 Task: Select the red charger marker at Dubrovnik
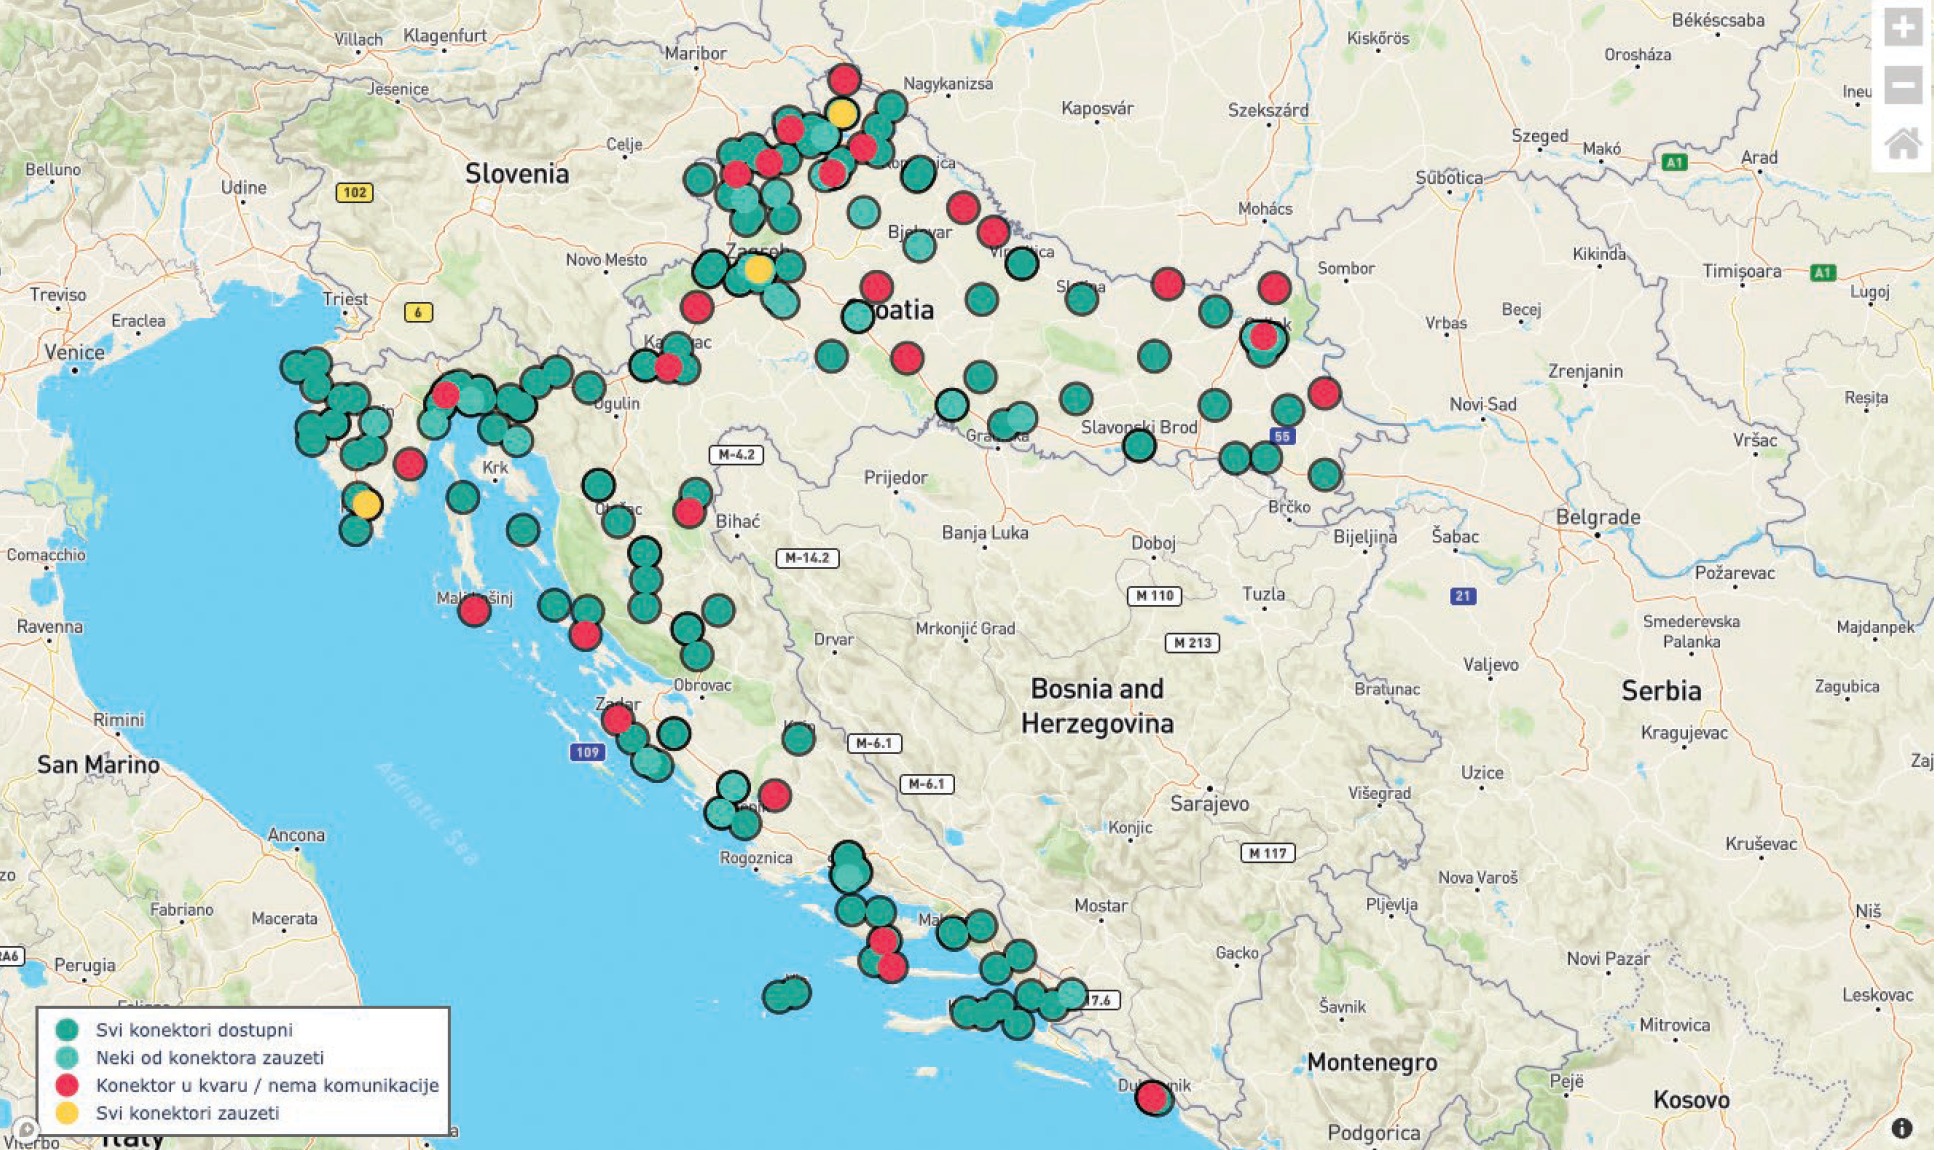[x=1153, y=1097]
